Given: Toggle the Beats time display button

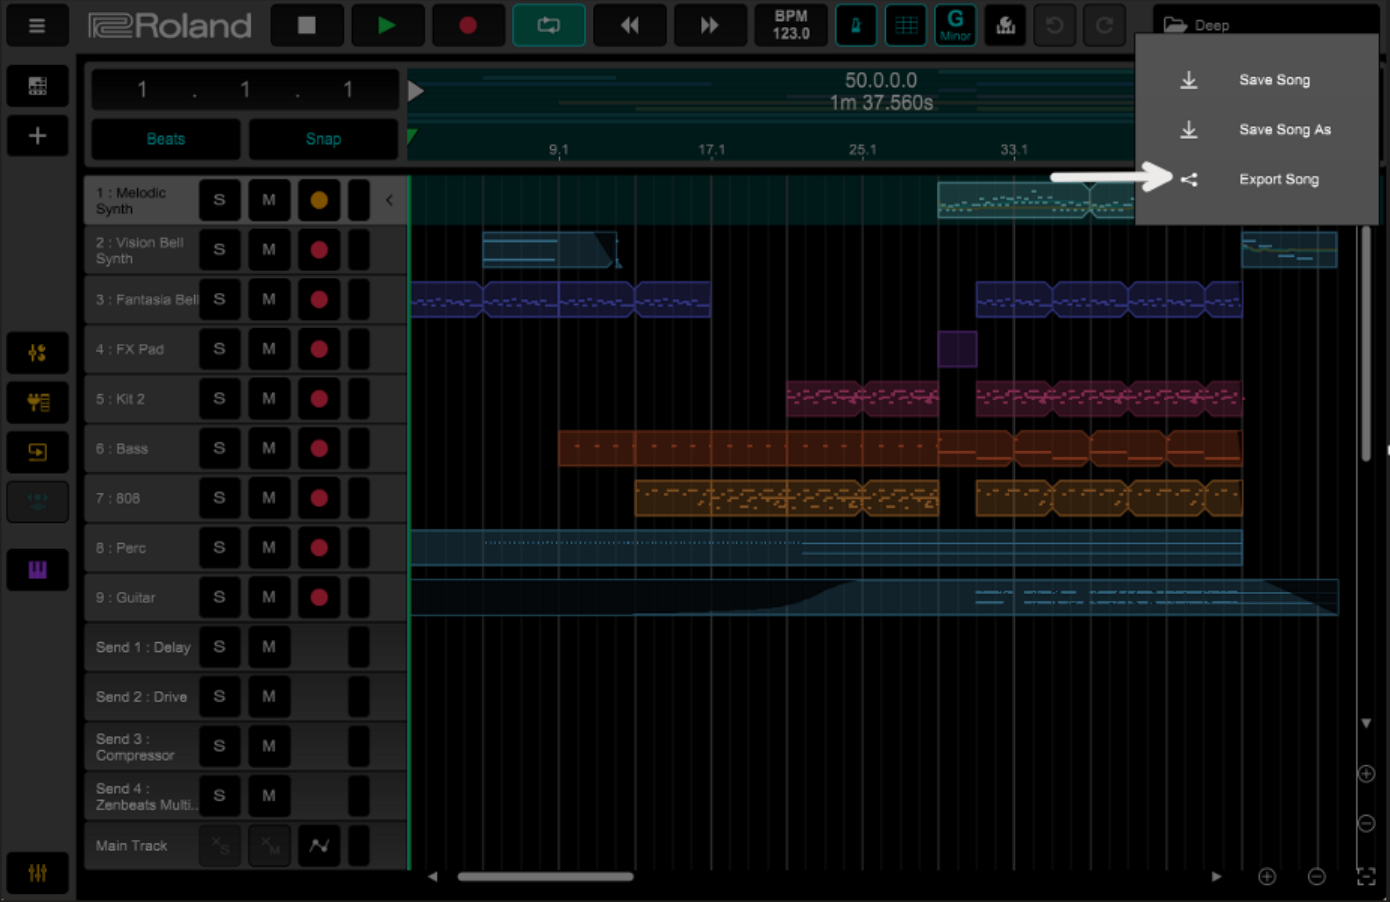Looking at the screenshot, I should [166, 139].
